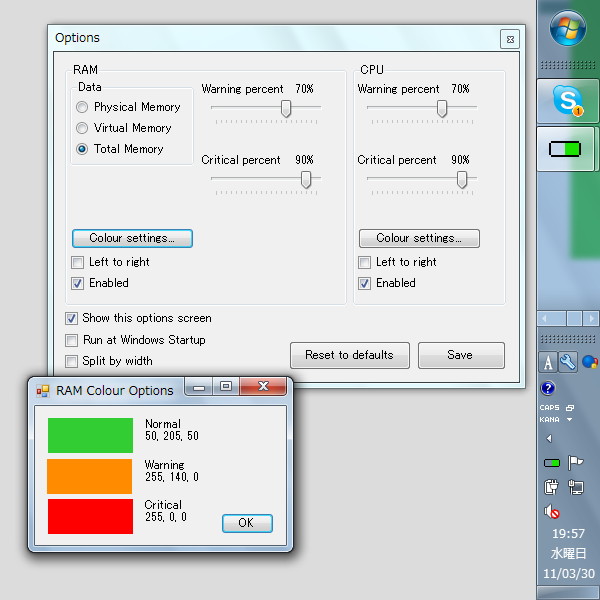Click the RAM Critical percent slider thumb
This screenshot has height=600, width=600.
(x=305, y=179)
